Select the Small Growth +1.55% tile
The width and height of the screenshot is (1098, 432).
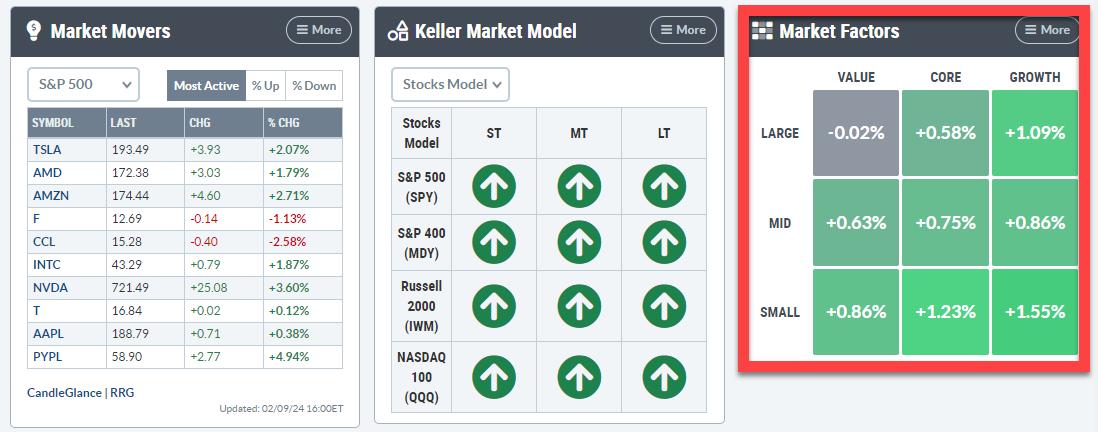pos(1034,311)
